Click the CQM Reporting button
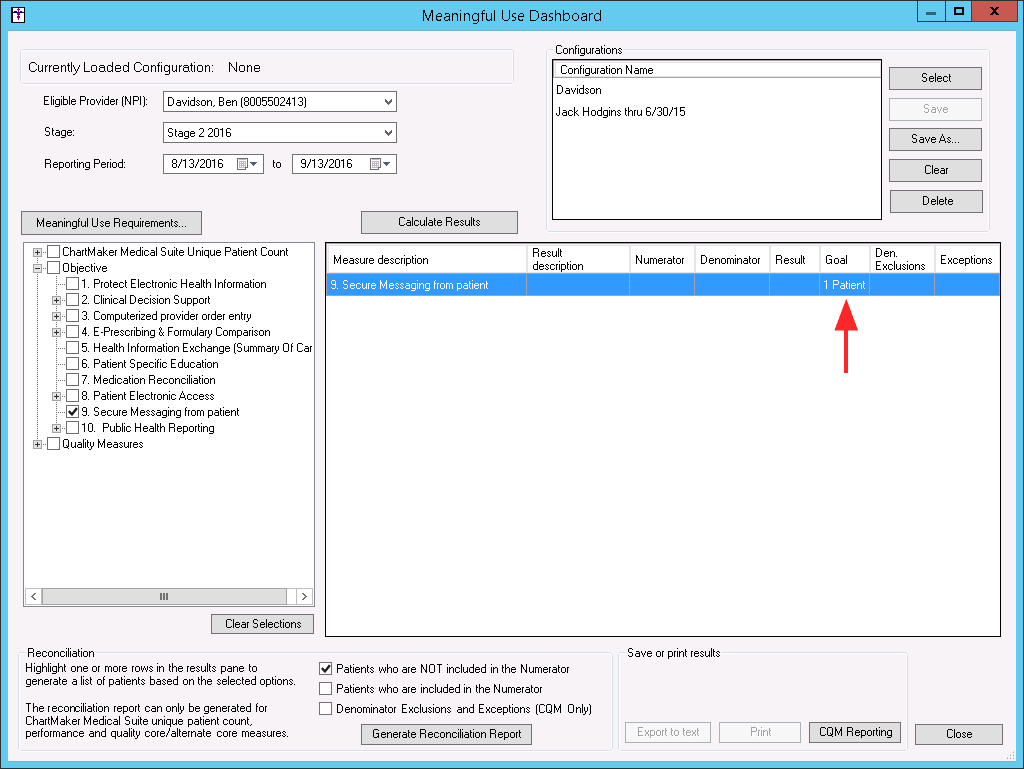The height and width of the screenshot is (769, 1024). pos(855,732)
